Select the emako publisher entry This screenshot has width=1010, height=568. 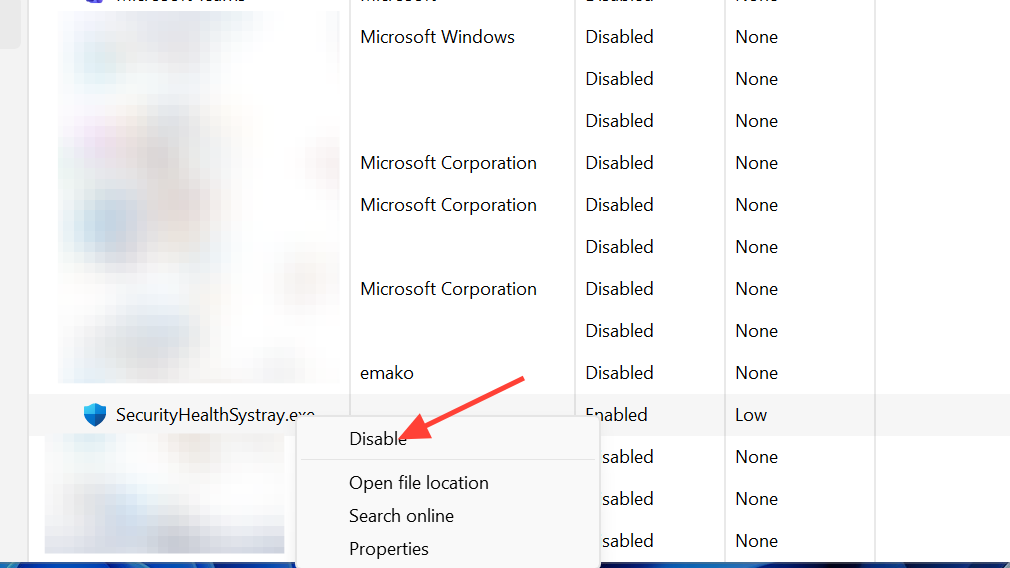coord(387,373)
